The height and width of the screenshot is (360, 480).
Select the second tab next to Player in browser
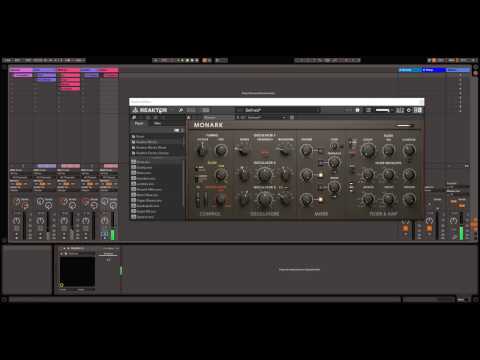tap(157, 123)
